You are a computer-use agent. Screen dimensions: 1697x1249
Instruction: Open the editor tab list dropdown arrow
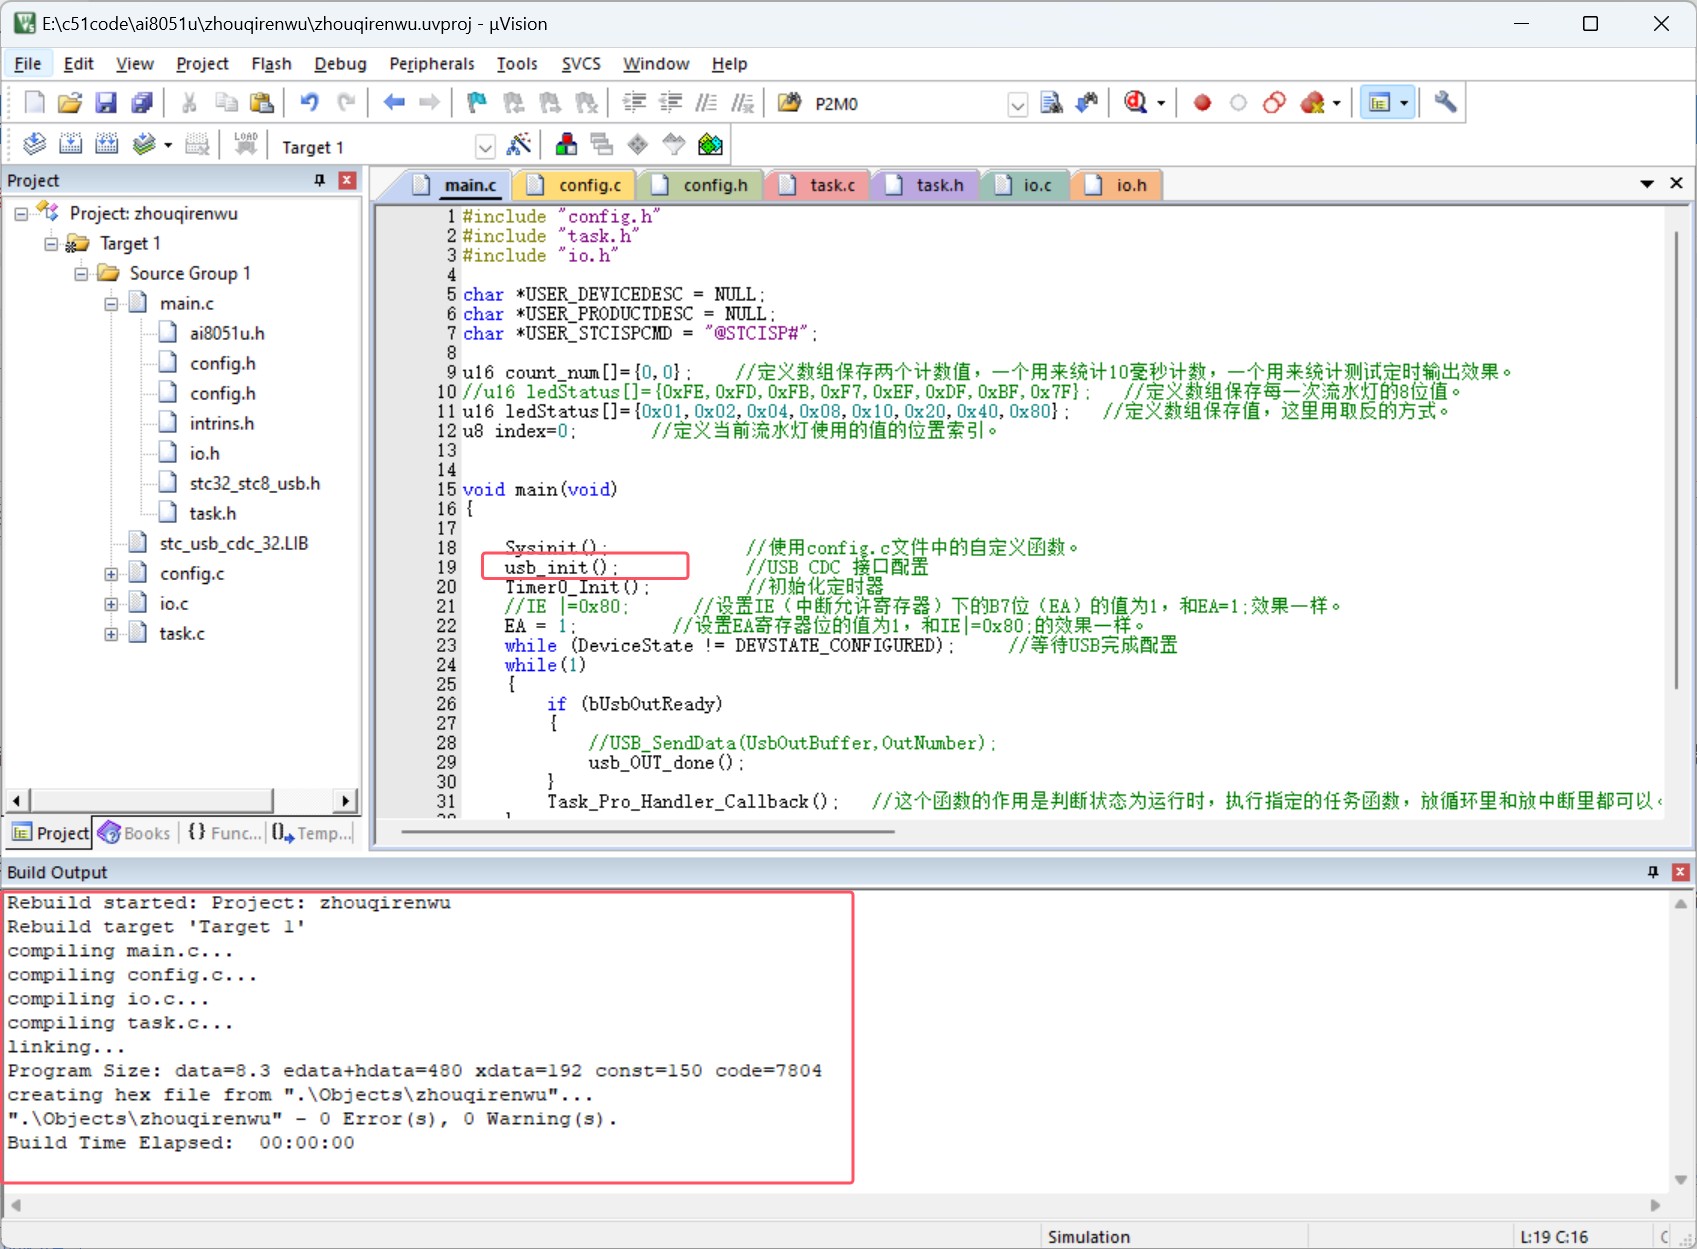(x=1647, y=184)
